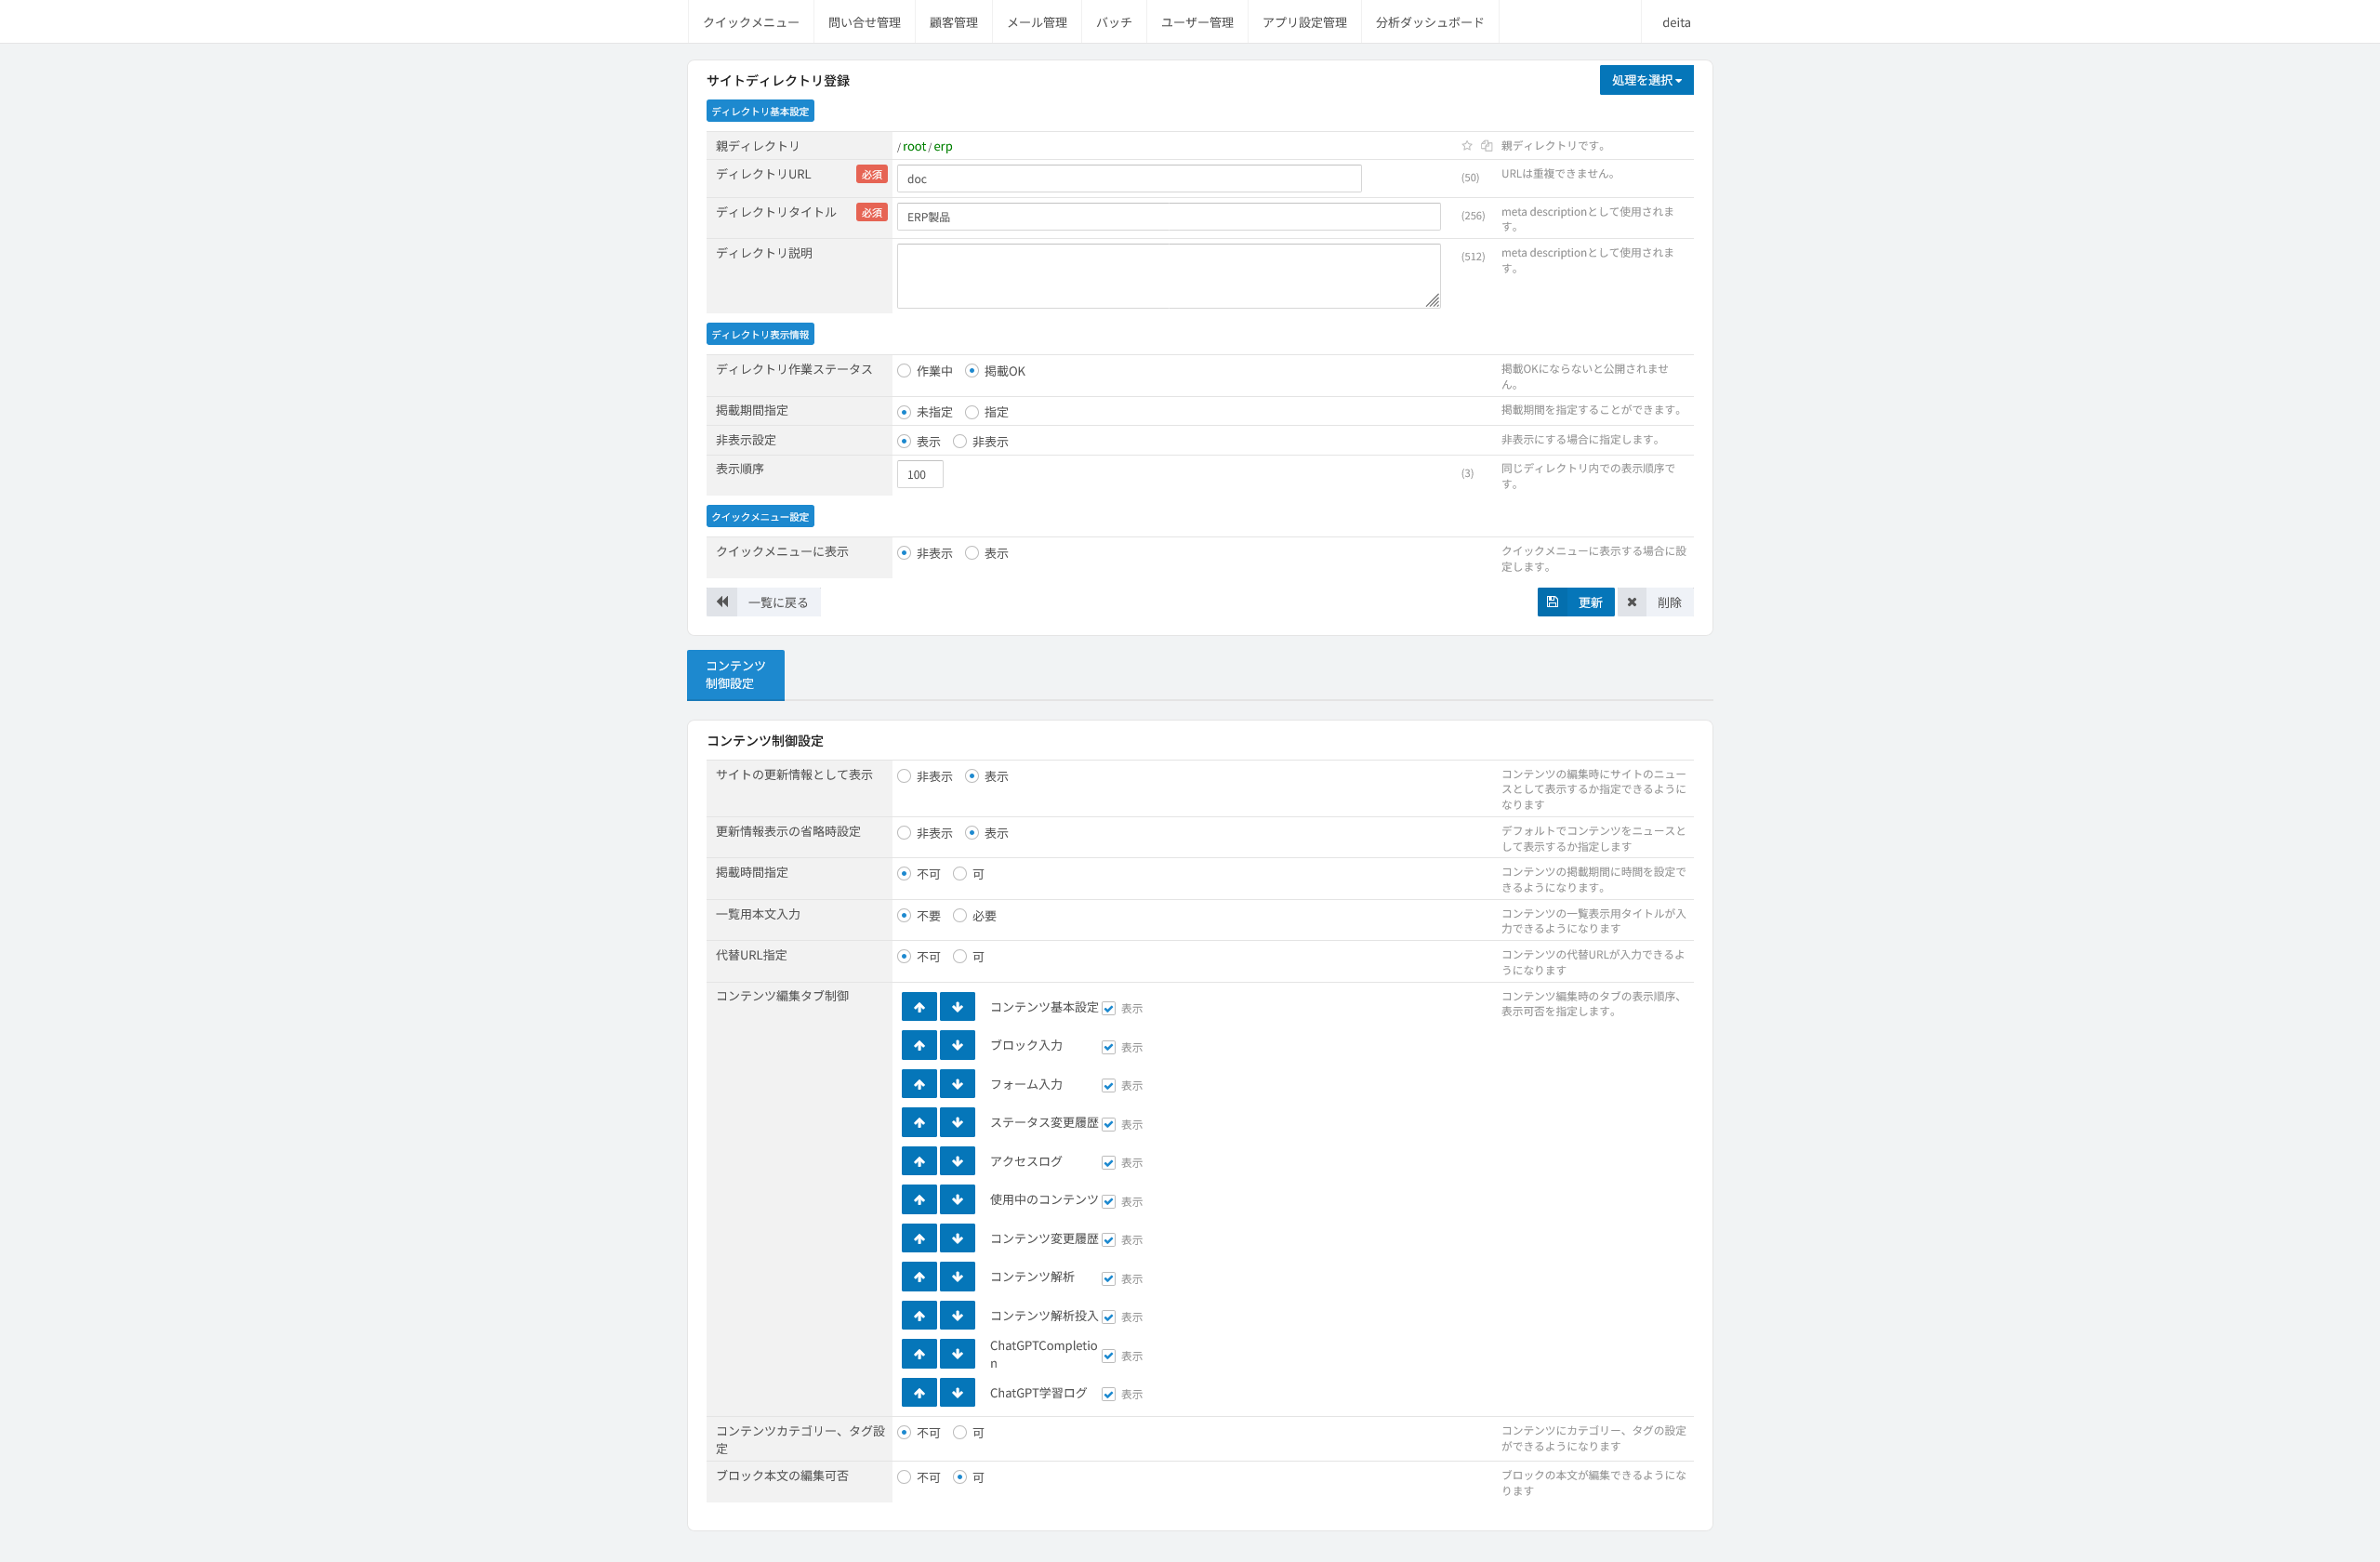Move ChatGPT学習ログ up with arrow
Image resolution: width=2380 pixels, height=1562 pixels.
(x=919, y=1392)
